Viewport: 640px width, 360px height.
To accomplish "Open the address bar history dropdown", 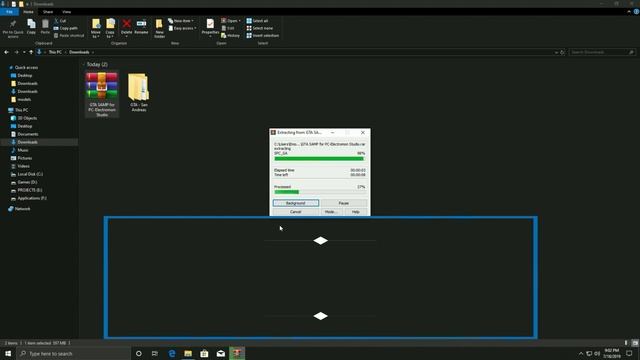I will [x=556, y=52].
